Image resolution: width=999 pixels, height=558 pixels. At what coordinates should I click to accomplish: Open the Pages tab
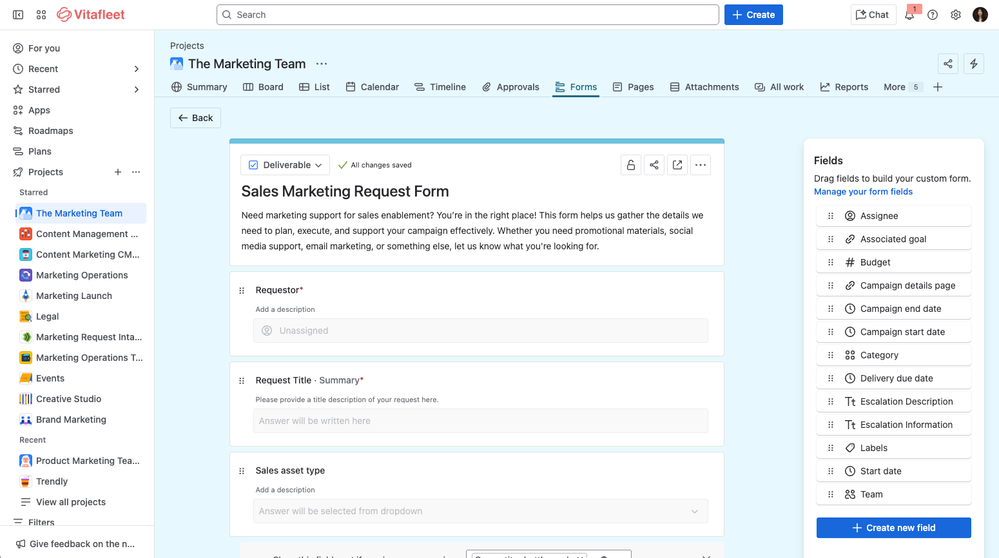pos(633,87)
